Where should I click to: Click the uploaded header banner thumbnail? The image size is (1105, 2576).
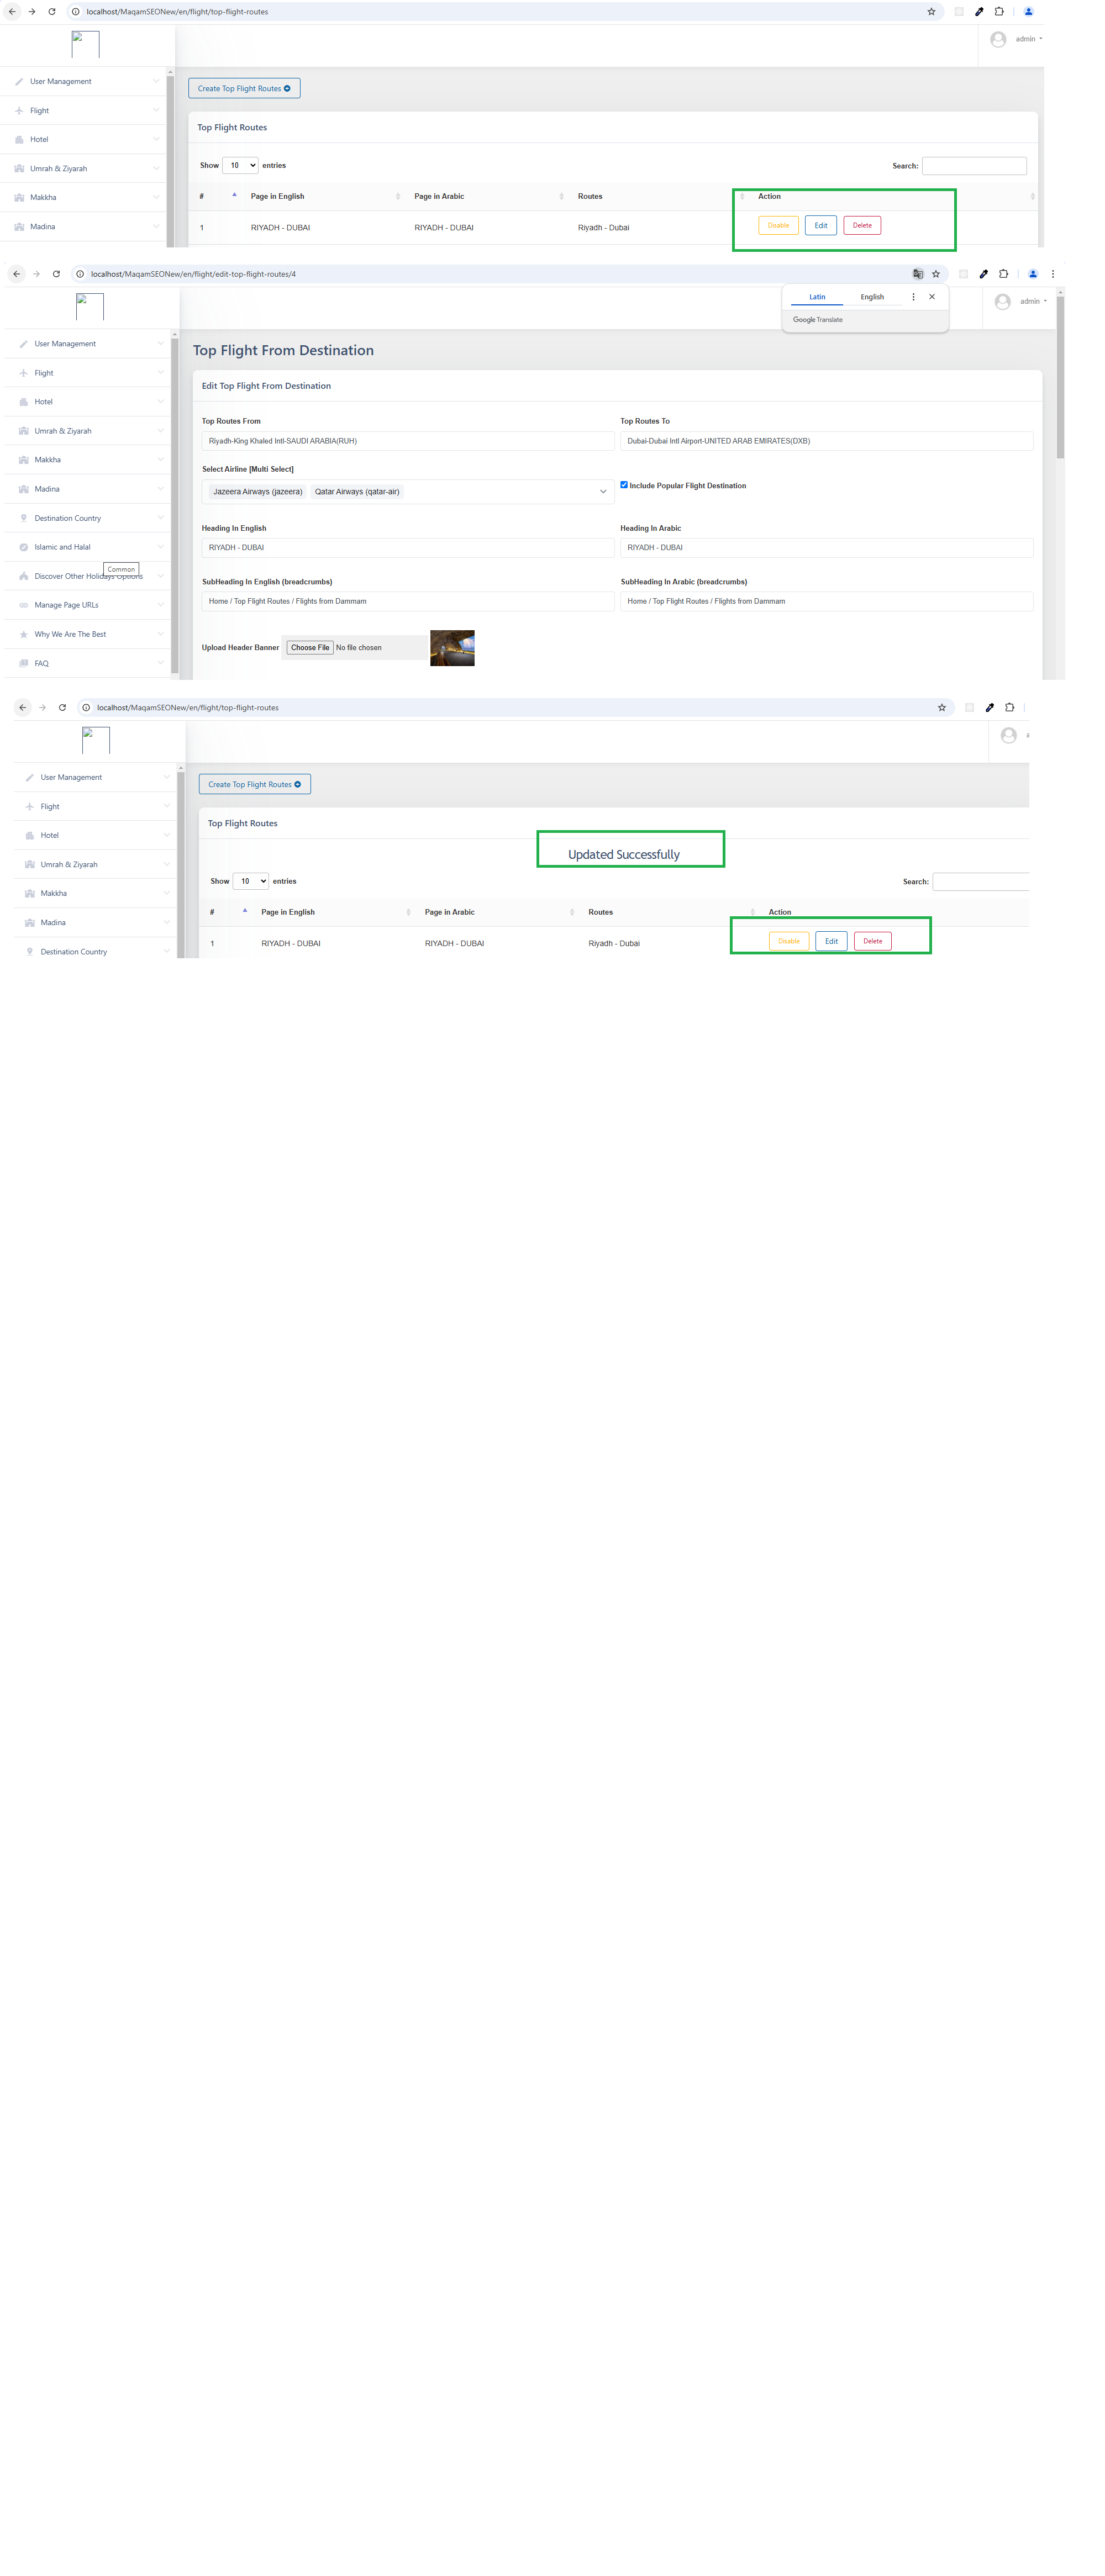coord(452,648)
